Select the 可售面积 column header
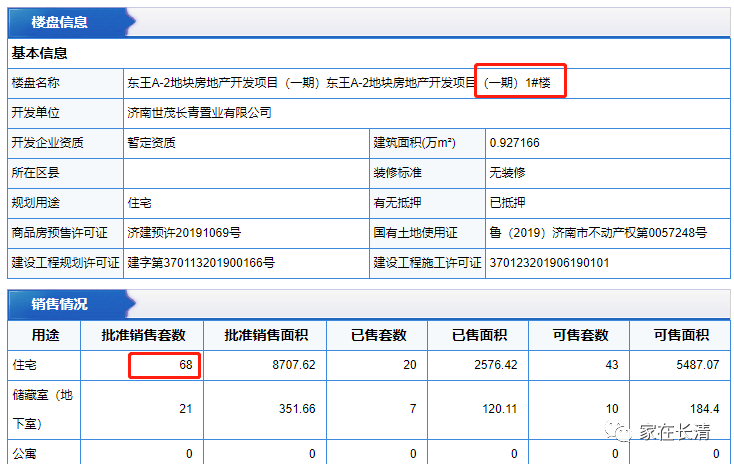 pyautogui.click(x=681, y=335)
